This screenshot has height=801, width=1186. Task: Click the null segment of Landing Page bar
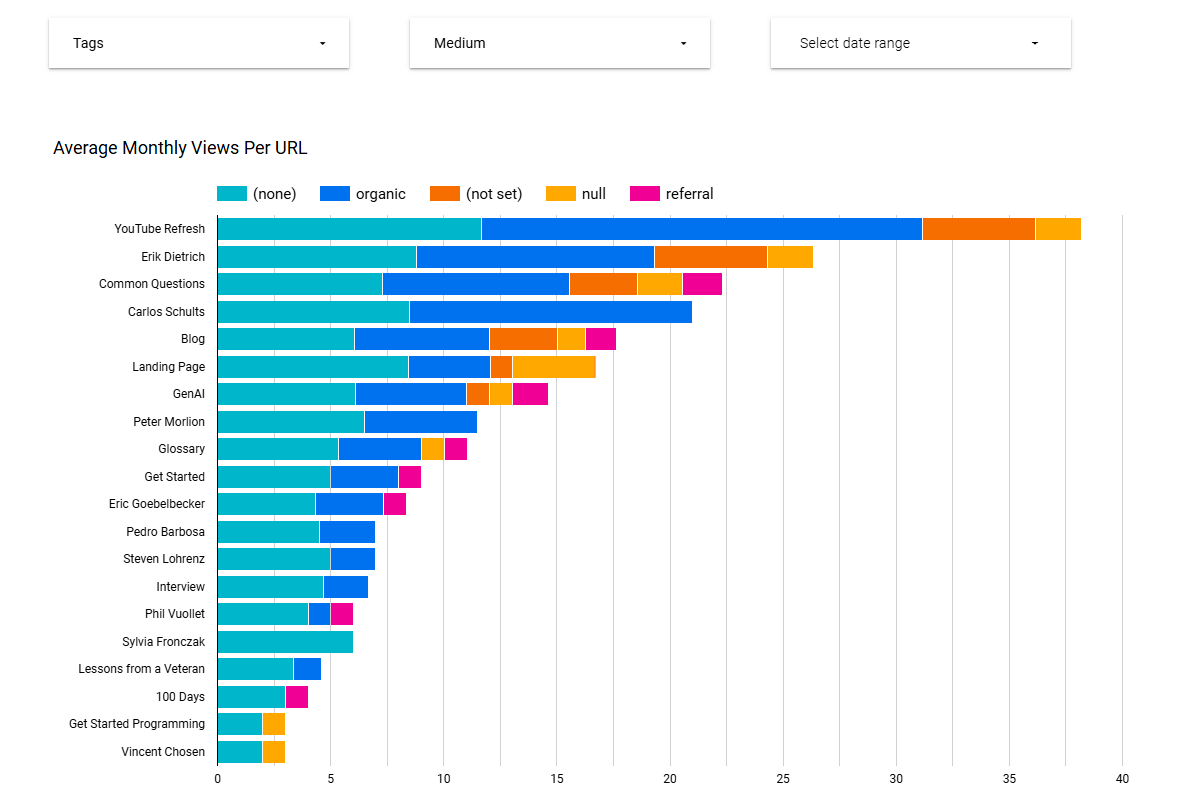(x=554, y=367)
